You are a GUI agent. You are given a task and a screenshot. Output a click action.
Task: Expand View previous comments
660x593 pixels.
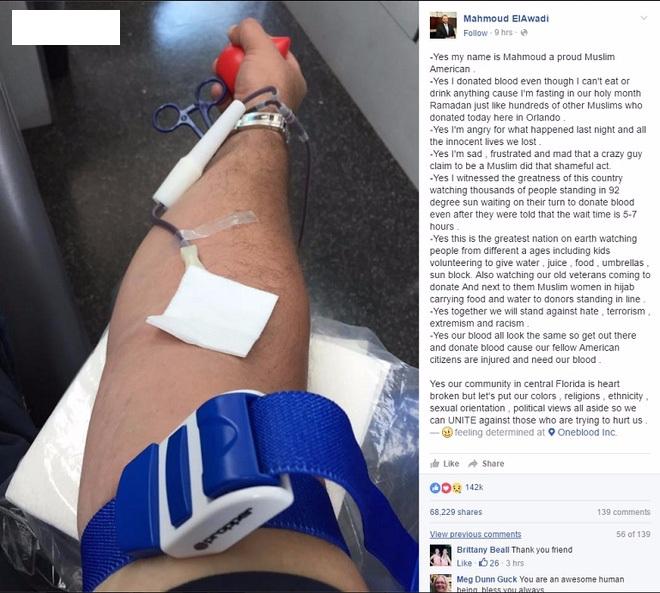[475, 534]
